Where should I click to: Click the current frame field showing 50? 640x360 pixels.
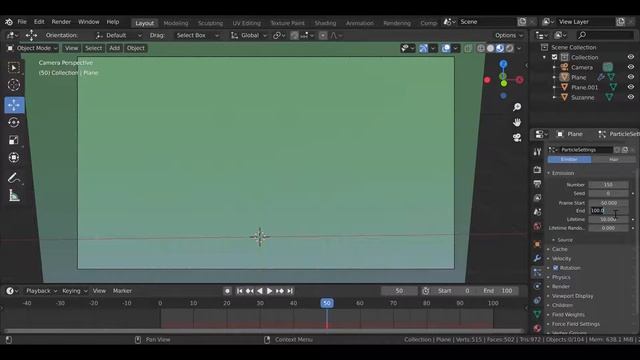(399, 291)
